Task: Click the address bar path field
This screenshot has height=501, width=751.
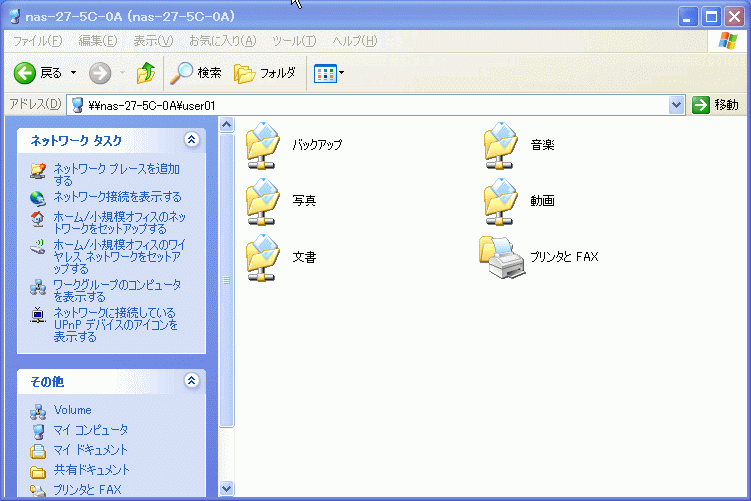Action: tap(370, 105)
